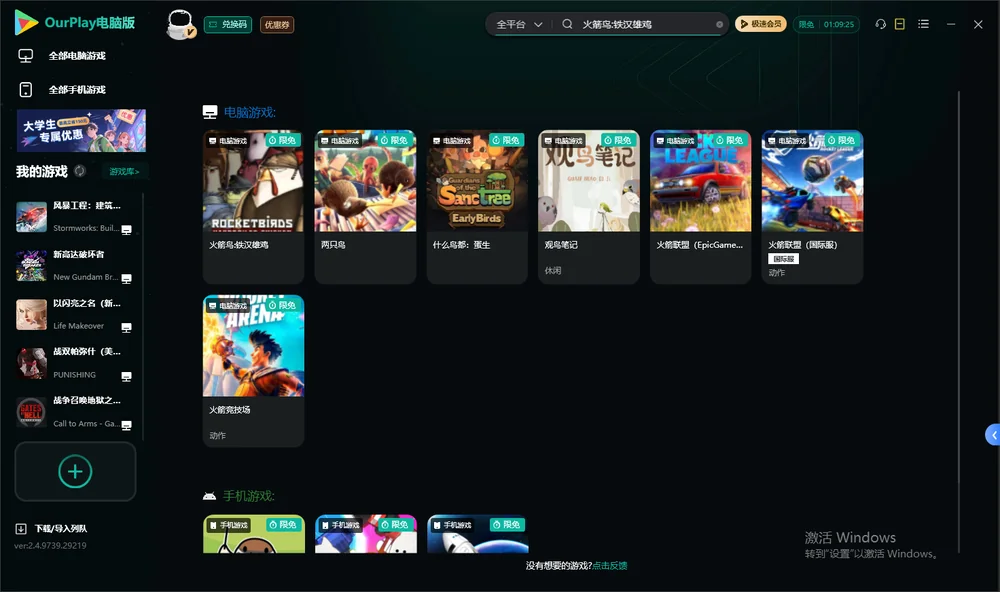The image size is (1000, 592).
Task: Expand the side panel chevron on the right edge
Action: pos(993,435)
